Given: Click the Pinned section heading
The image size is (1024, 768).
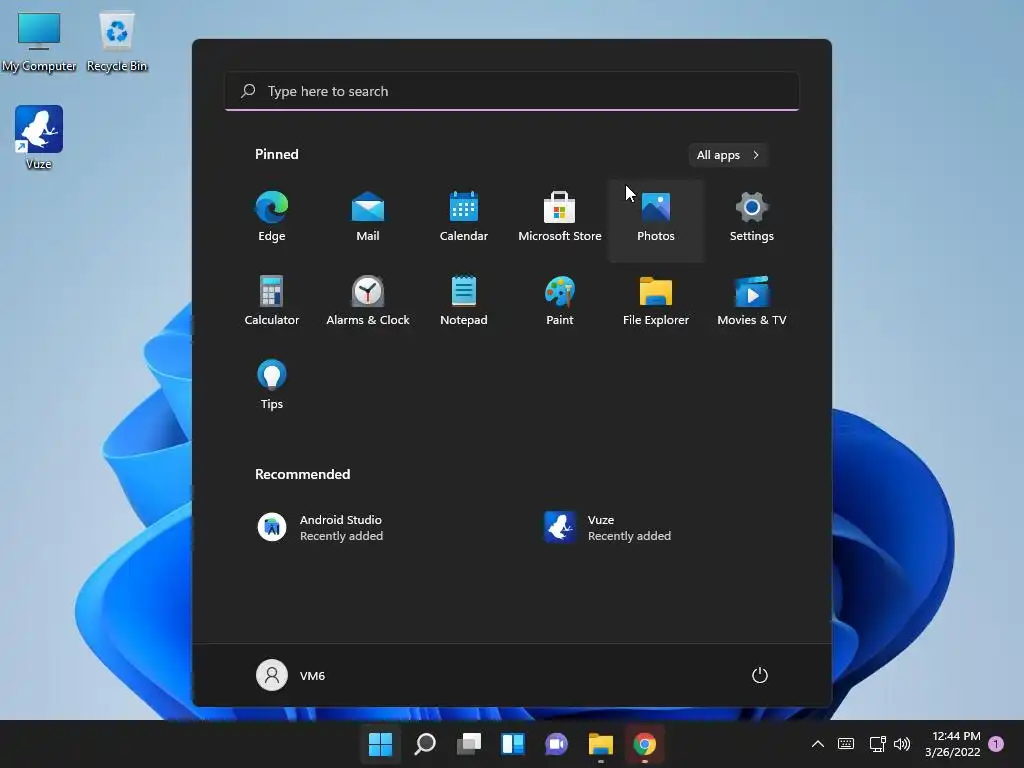Looking at the screenshot, I should tap(277, 154).
